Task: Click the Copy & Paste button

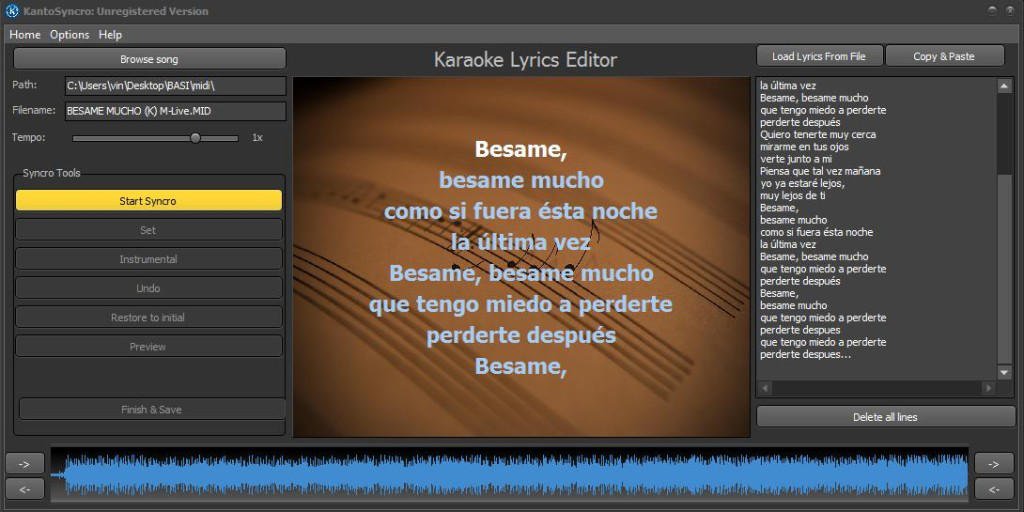Action: point(944,56)
